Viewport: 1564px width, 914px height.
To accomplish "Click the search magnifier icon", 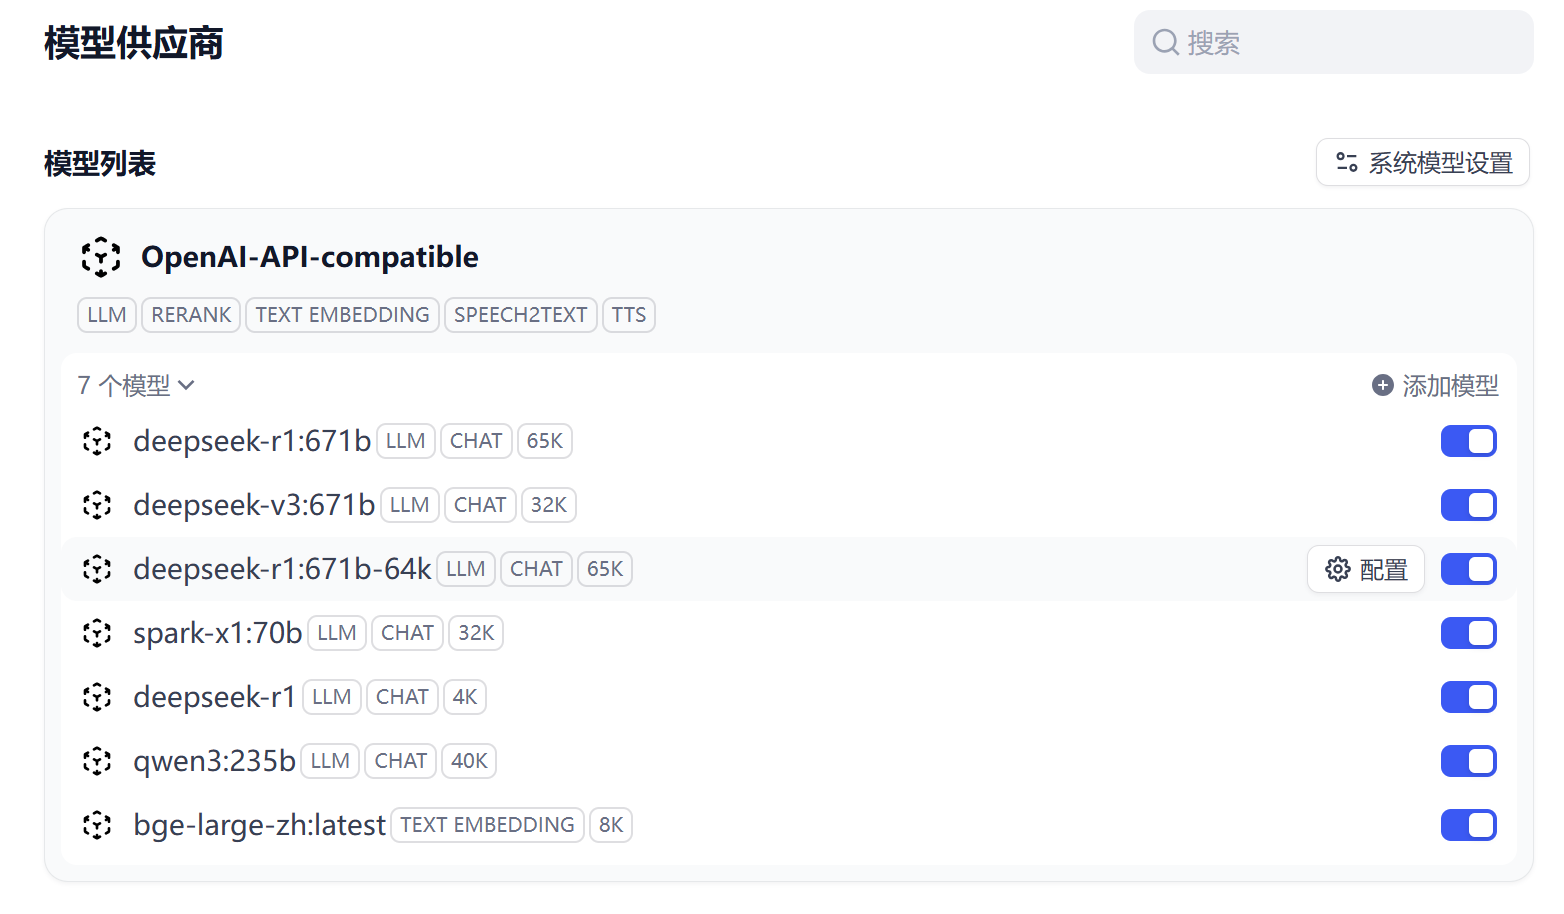I will (x=1165, y=42).
